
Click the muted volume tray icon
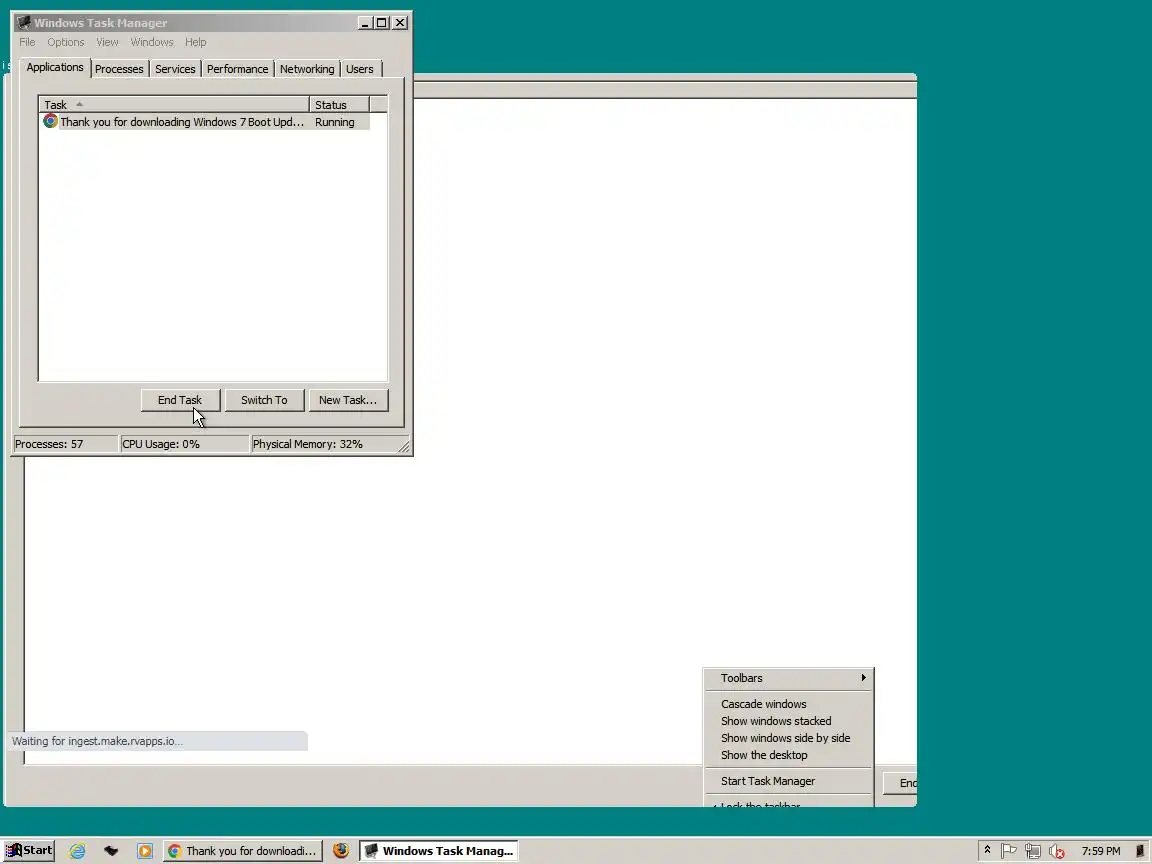1056,851
